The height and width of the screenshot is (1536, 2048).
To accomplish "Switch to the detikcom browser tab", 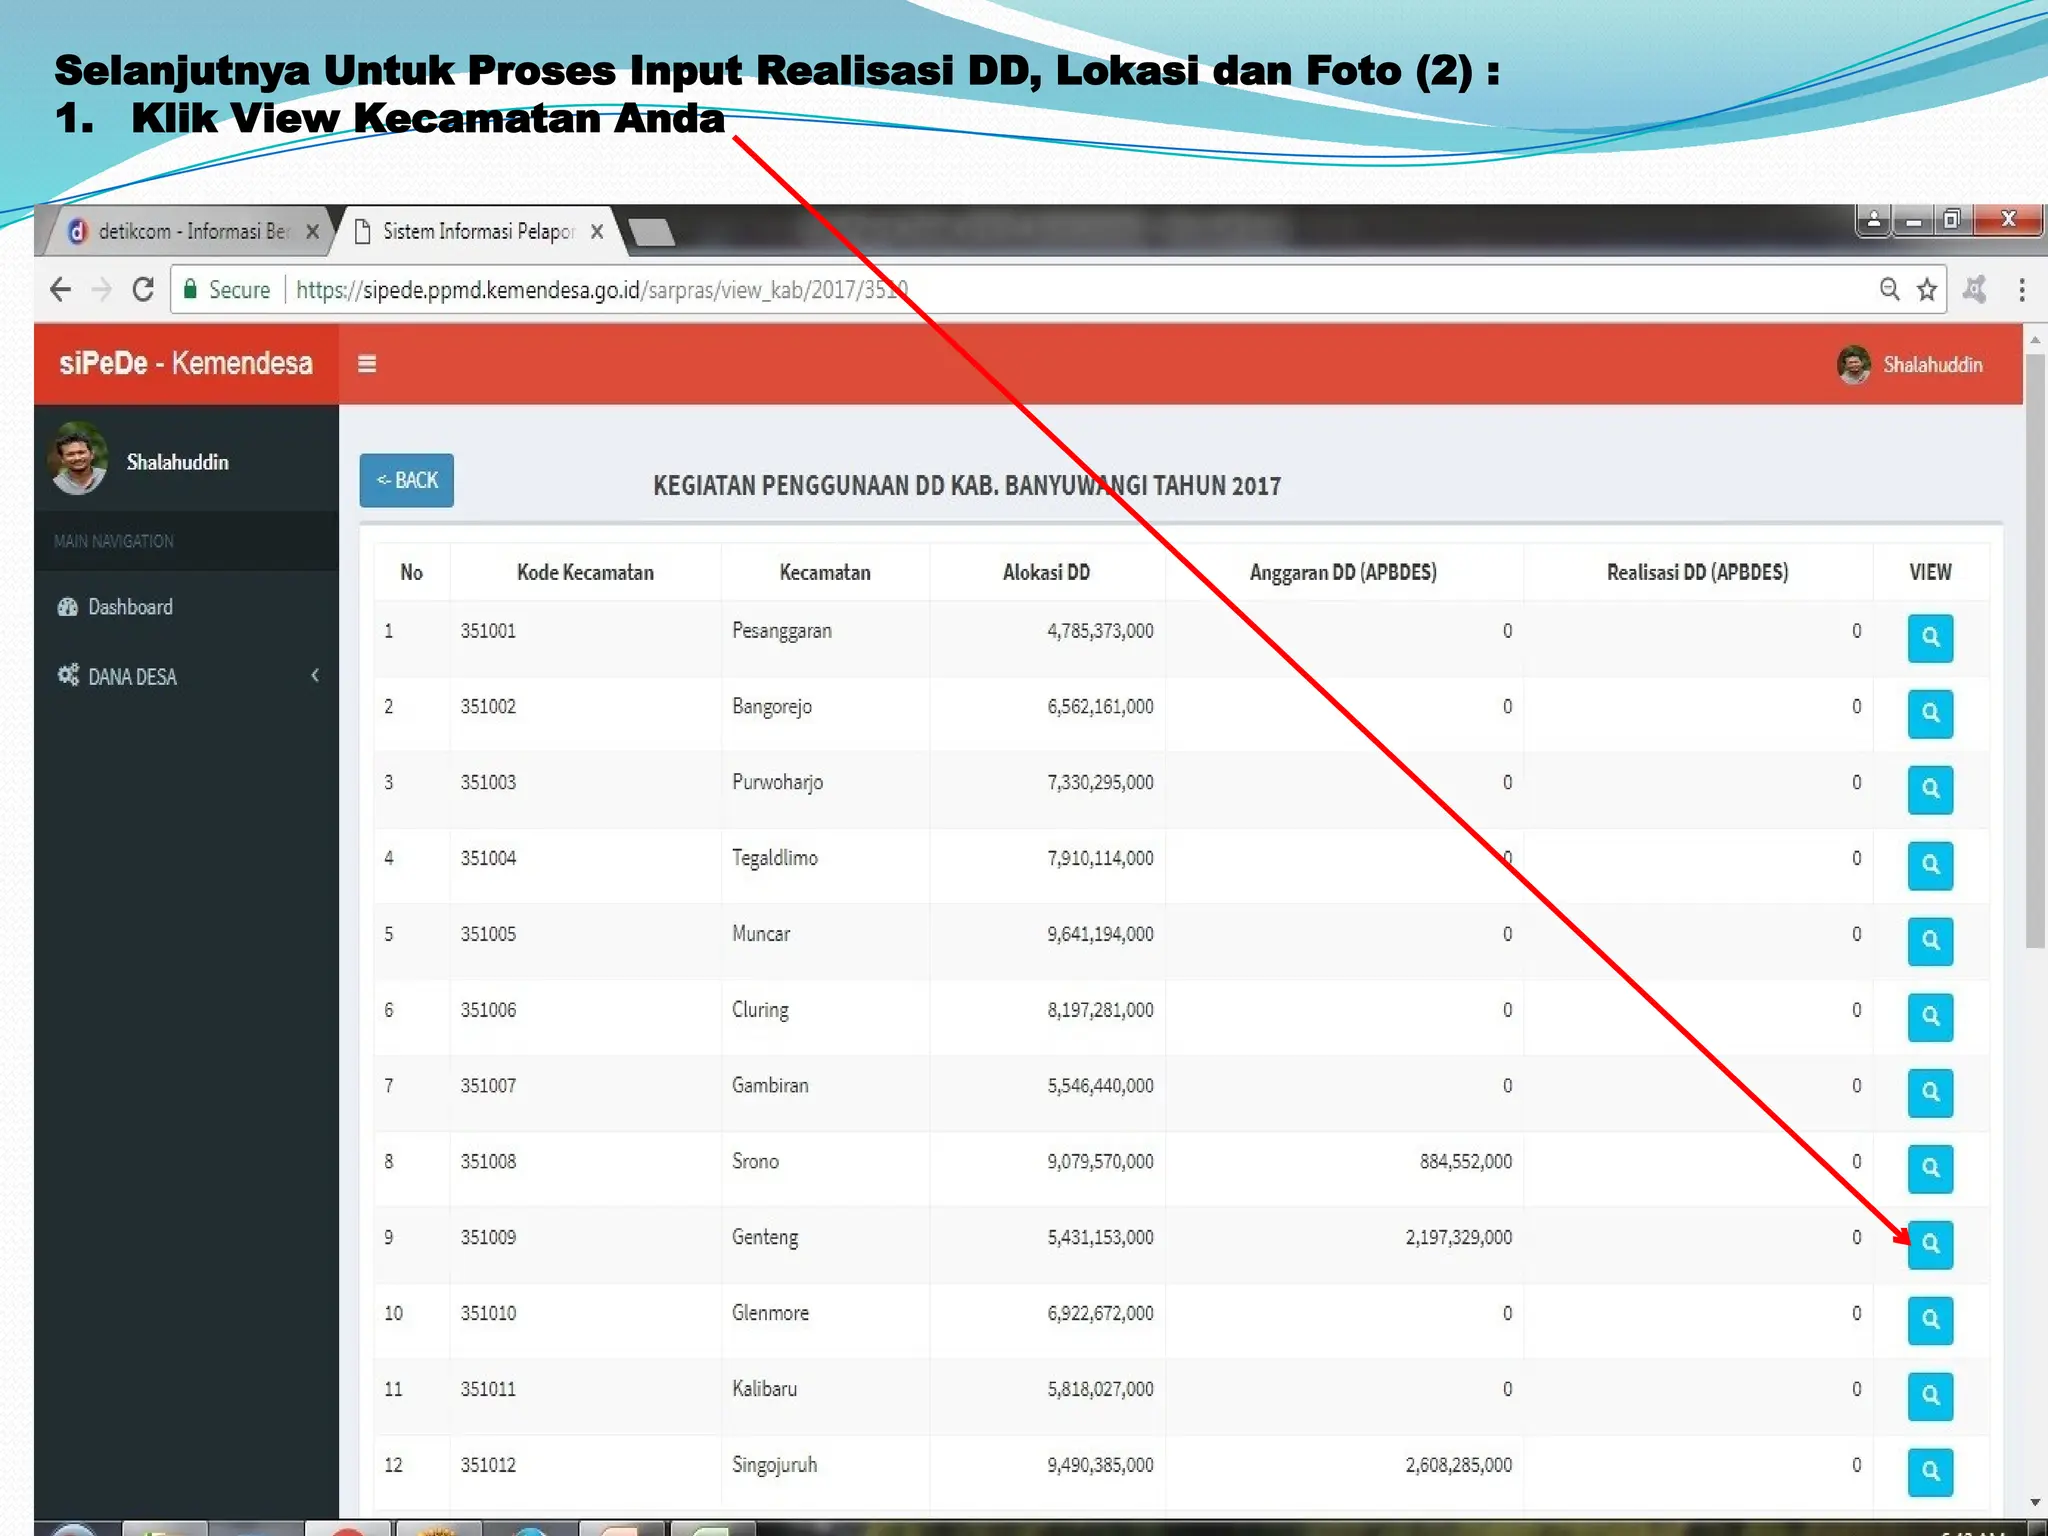I will pos(185,232).
